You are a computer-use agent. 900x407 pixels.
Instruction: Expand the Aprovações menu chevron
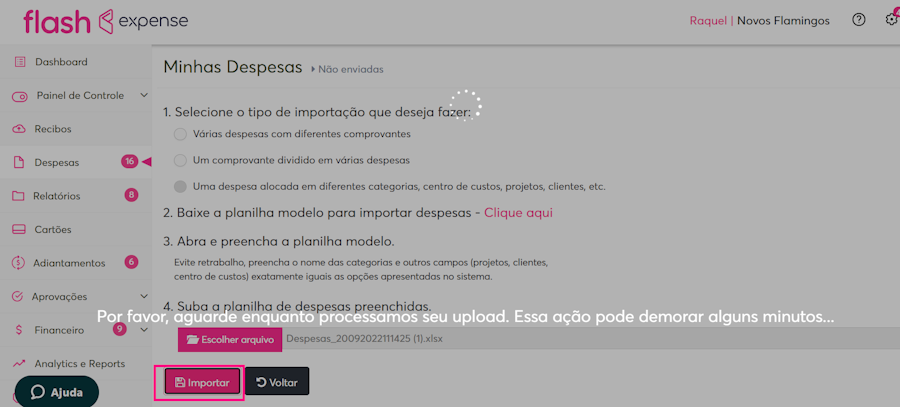tap(144, 296)
